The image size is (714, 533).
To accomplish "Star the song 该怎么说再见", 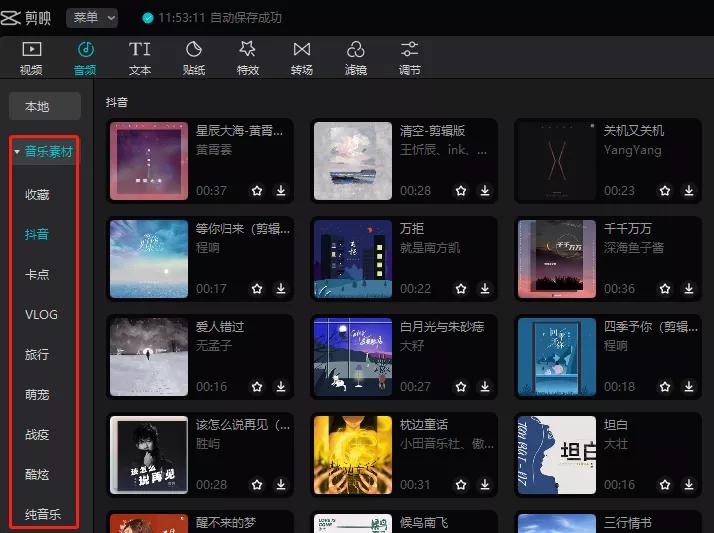I will click(257, 484).
